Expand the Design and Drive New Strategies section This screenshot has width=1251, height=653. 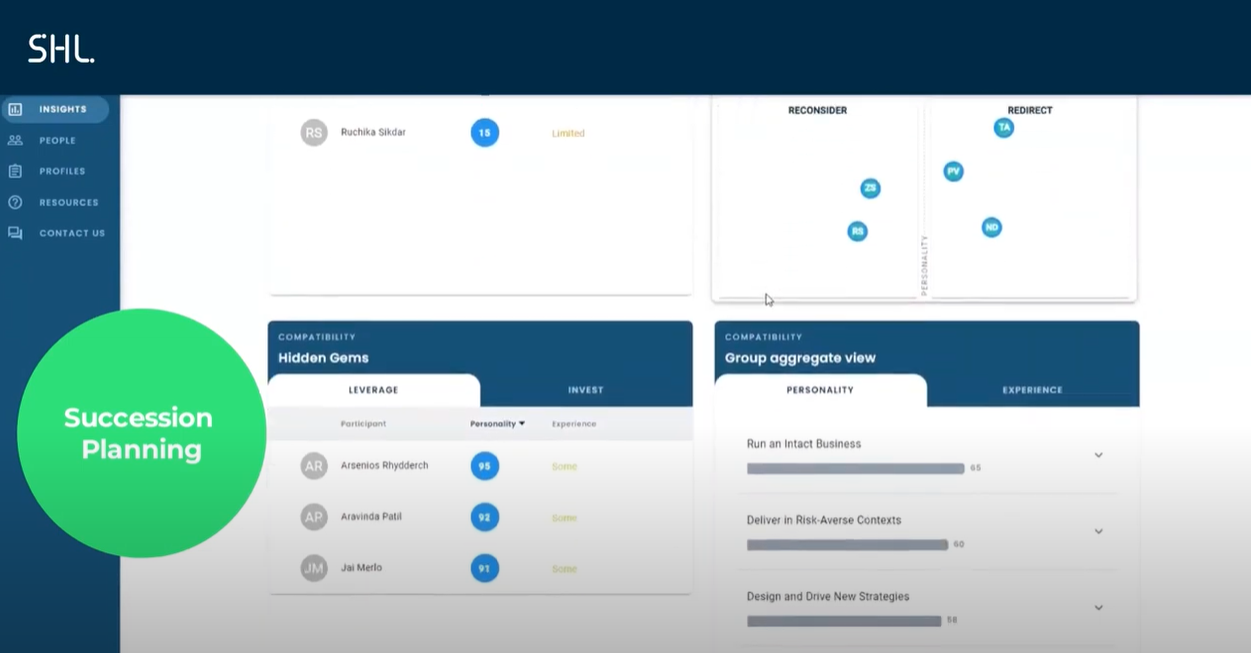coord(1098,607)
